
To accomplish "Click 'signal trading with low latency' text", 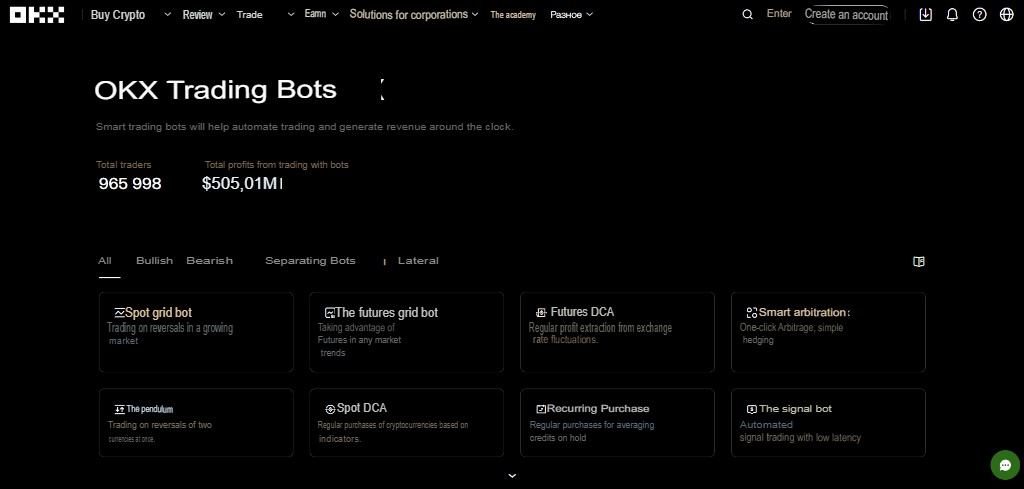I will tap(800, 438).
